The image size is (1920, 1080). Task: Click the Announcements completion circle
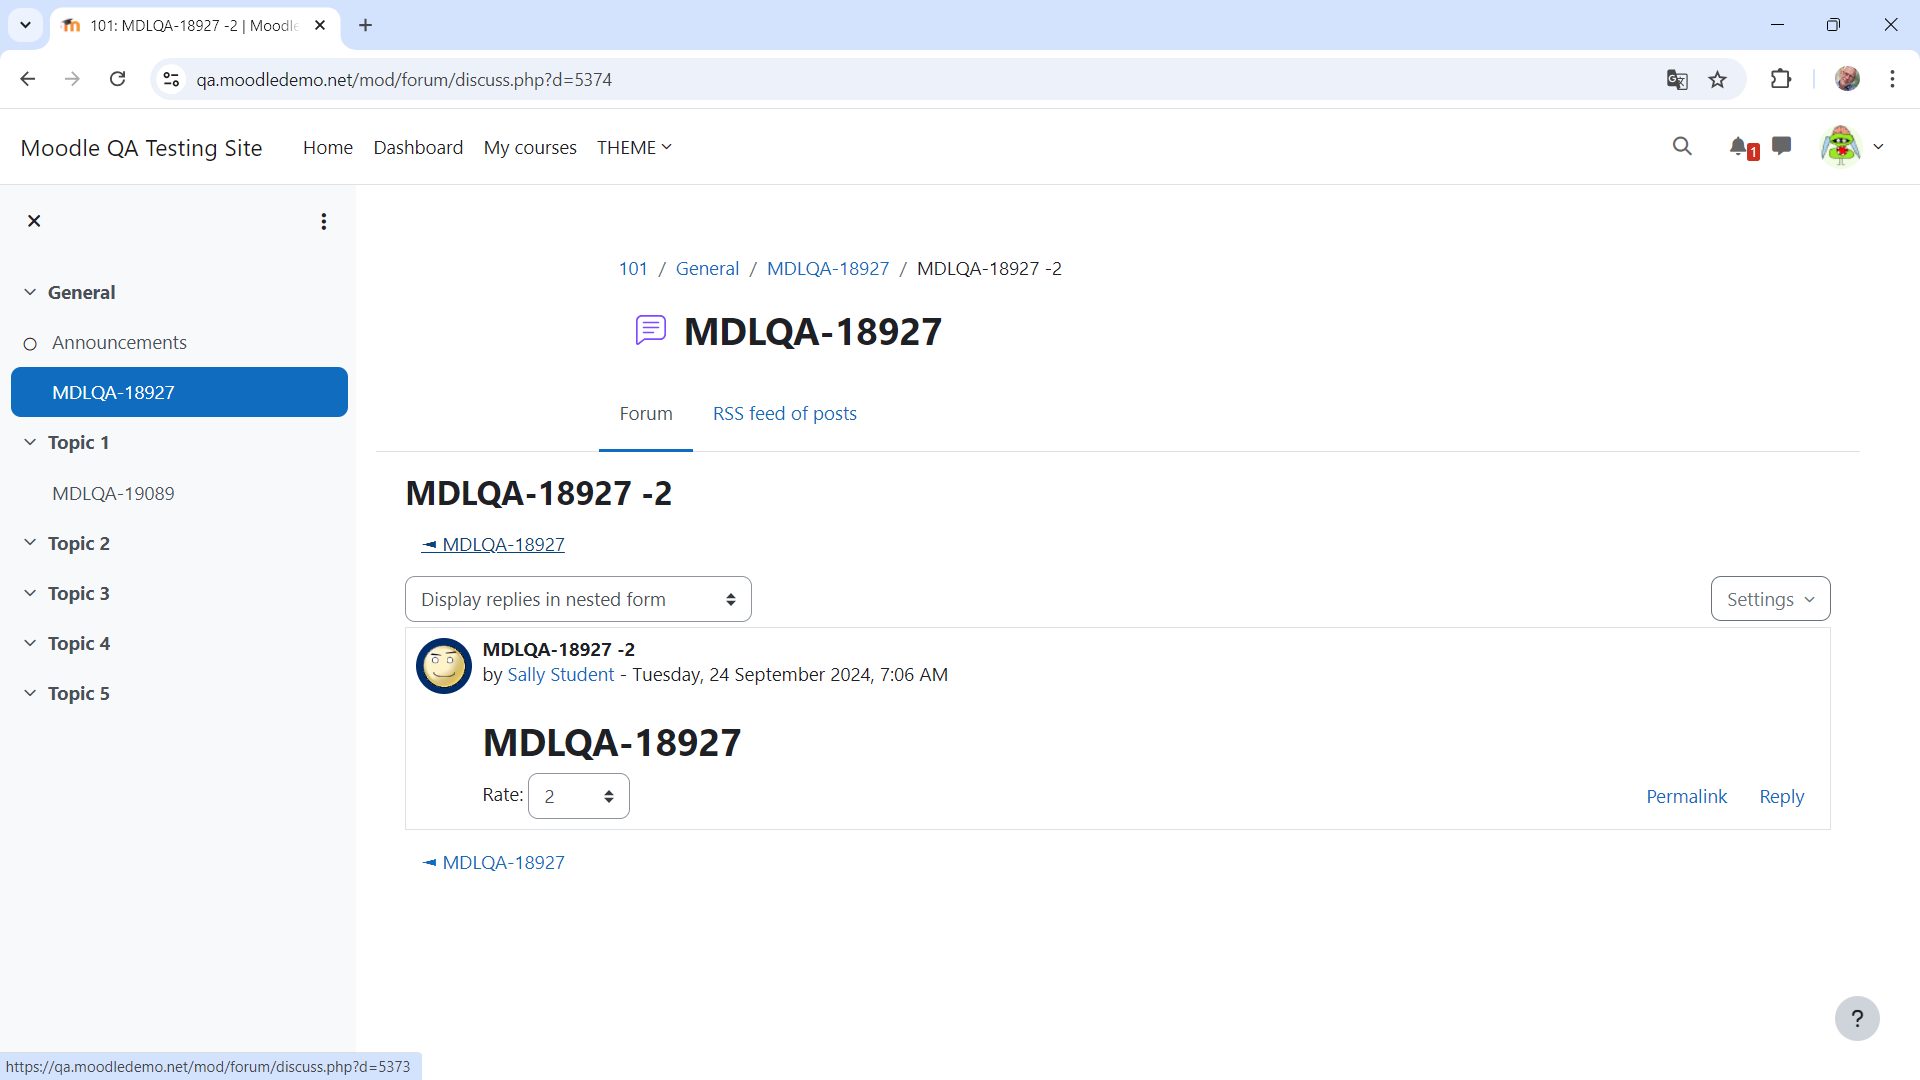point(30,344)
